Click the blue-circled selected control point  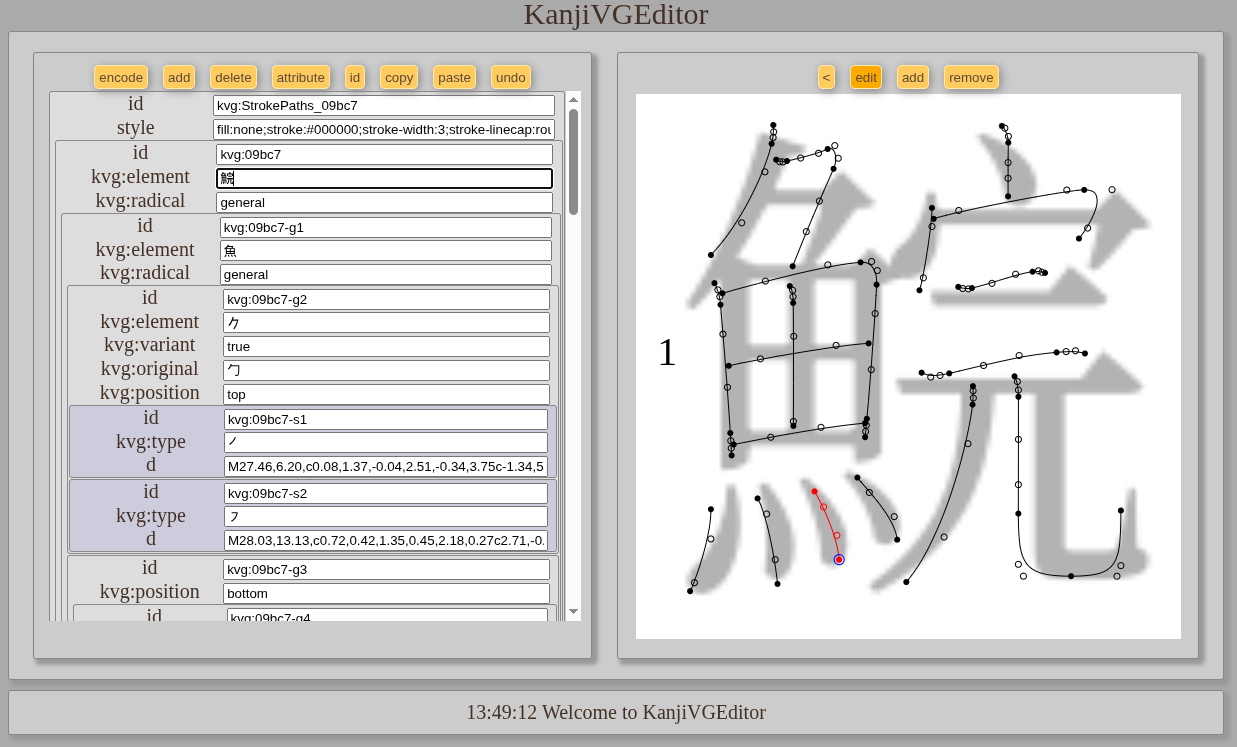(x=839, y=560)
